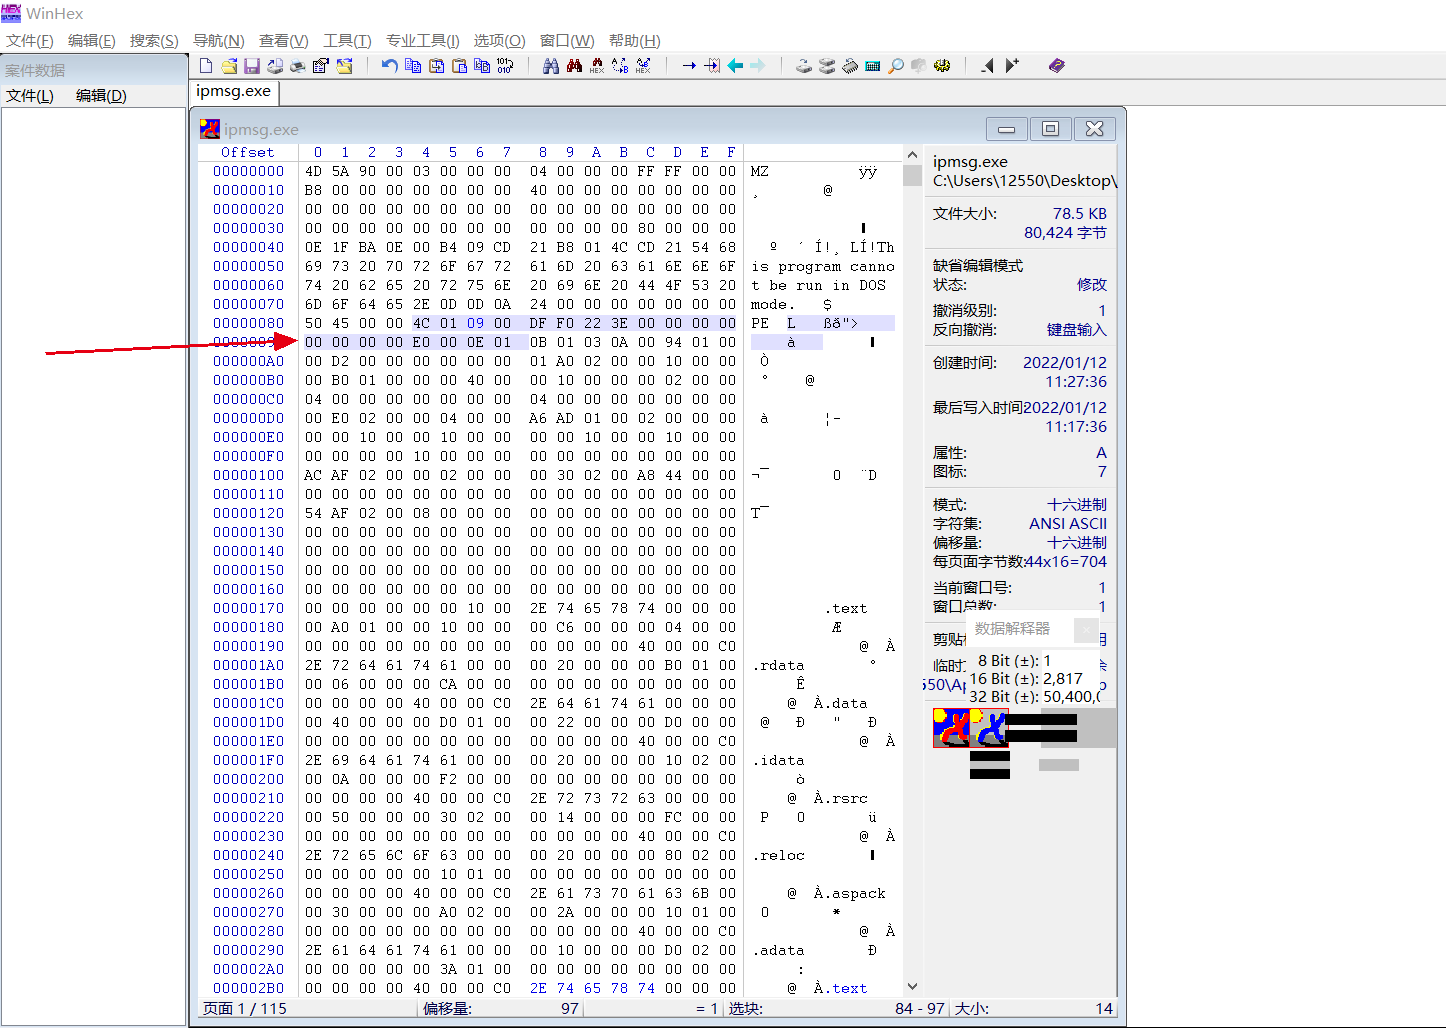Click the Print icon in toolbar
Viewport: 1446px width, 1028px height.
tap(298, 66)
